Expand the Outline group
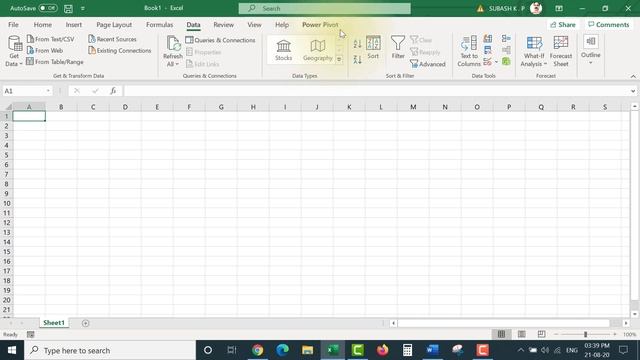 coord(591,50)
